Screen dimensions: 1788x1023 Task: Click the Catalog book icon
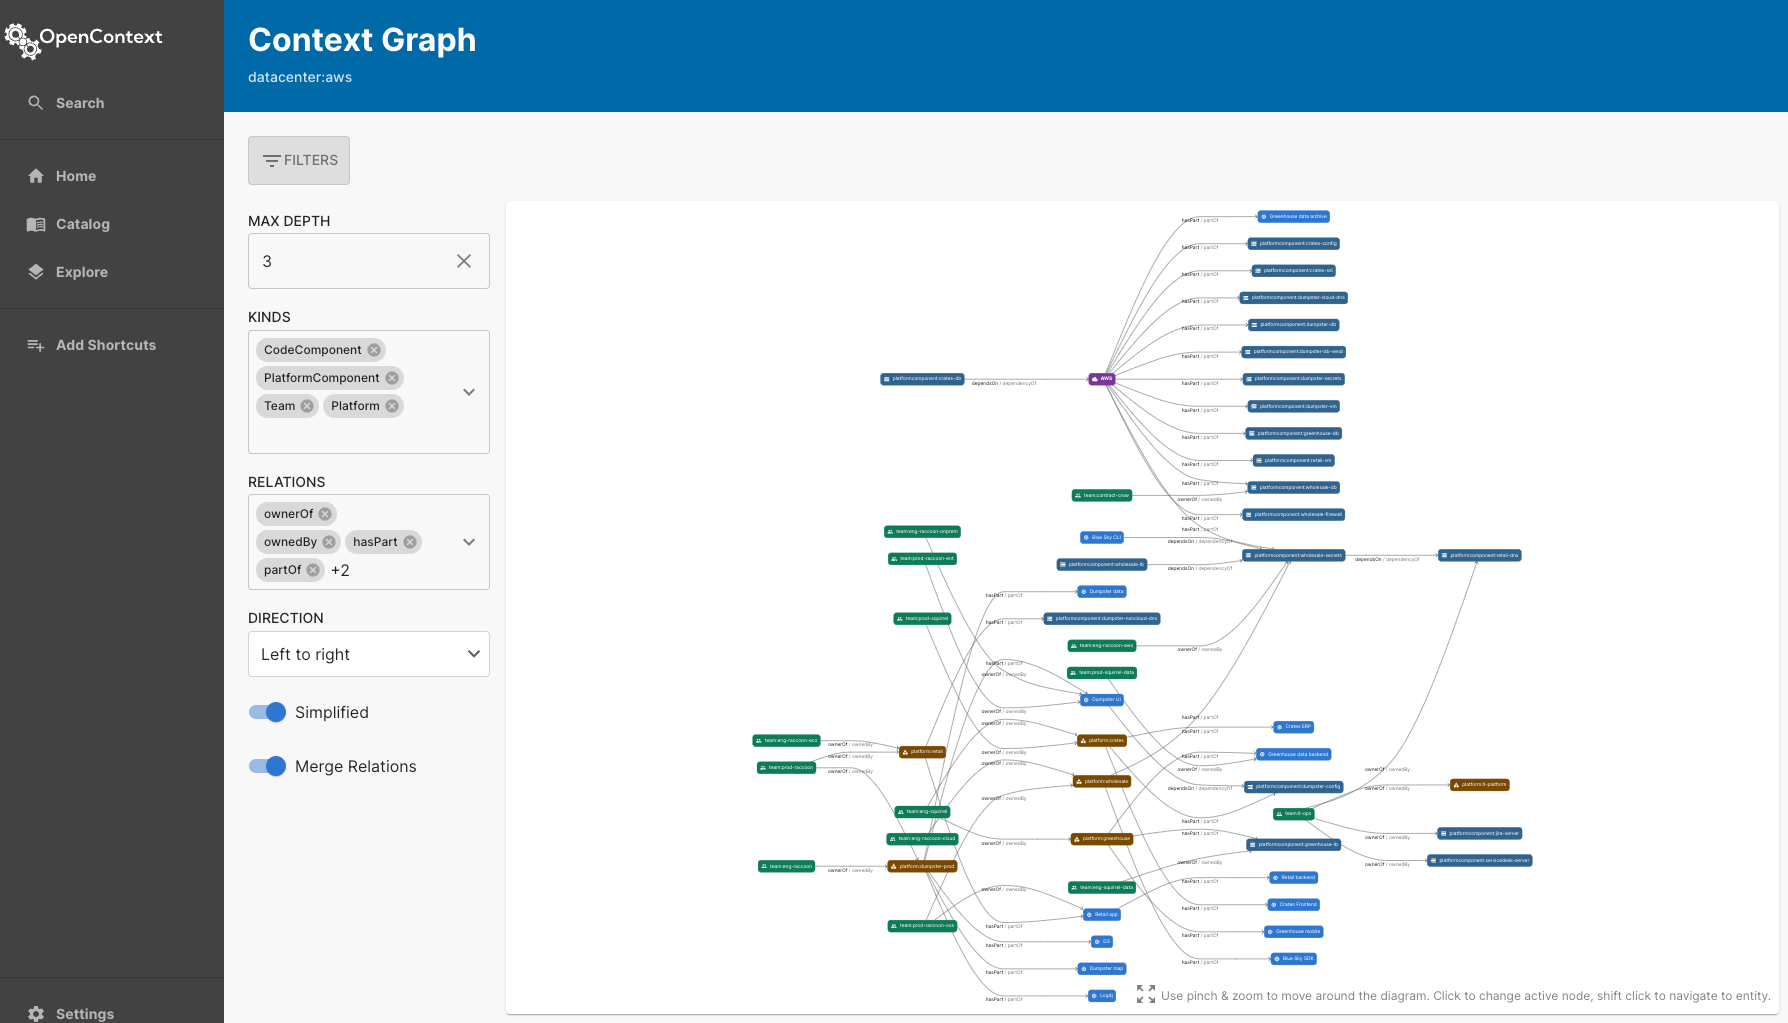36,224
